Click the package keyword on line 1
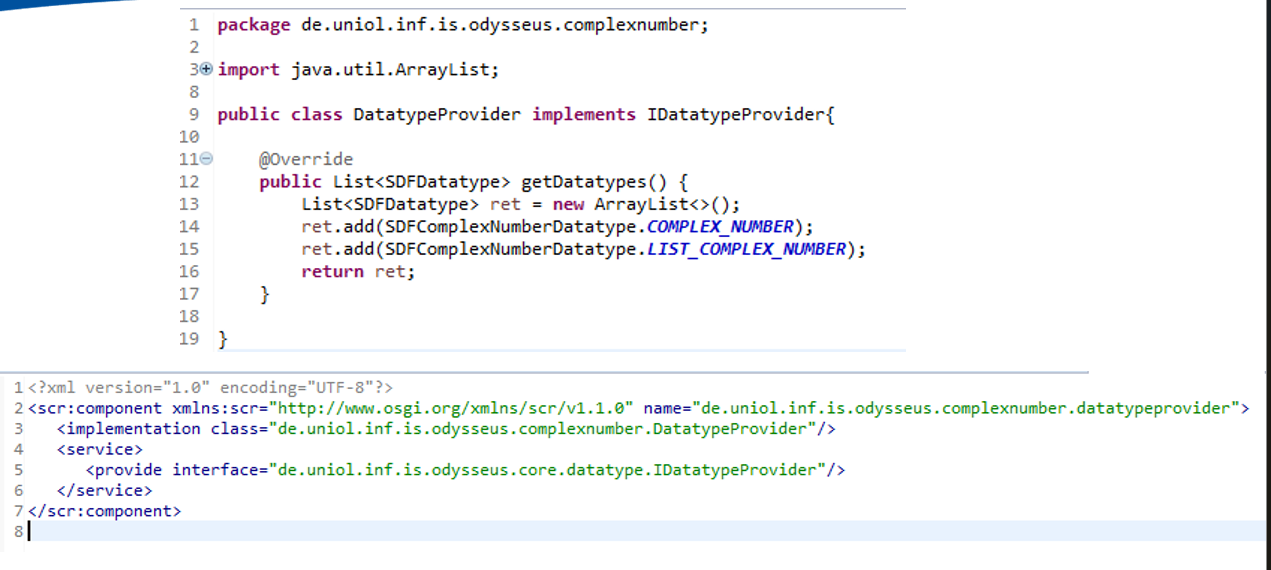1271x570 pixels. pos(253,25)
